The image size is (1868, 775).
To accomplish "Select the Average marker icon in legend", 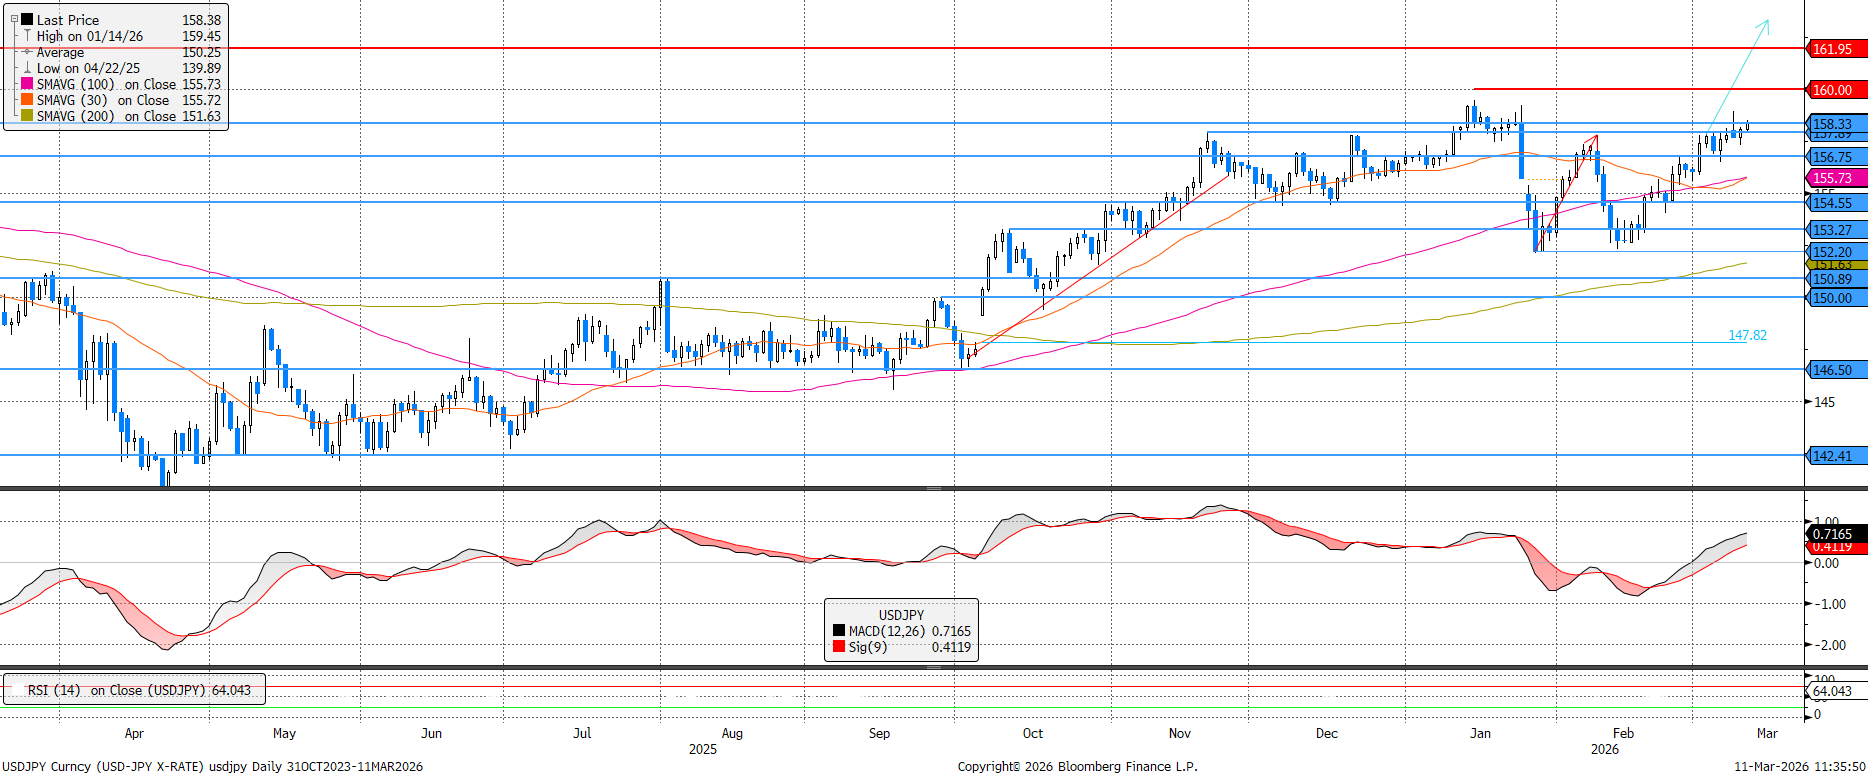I will 27,52.
